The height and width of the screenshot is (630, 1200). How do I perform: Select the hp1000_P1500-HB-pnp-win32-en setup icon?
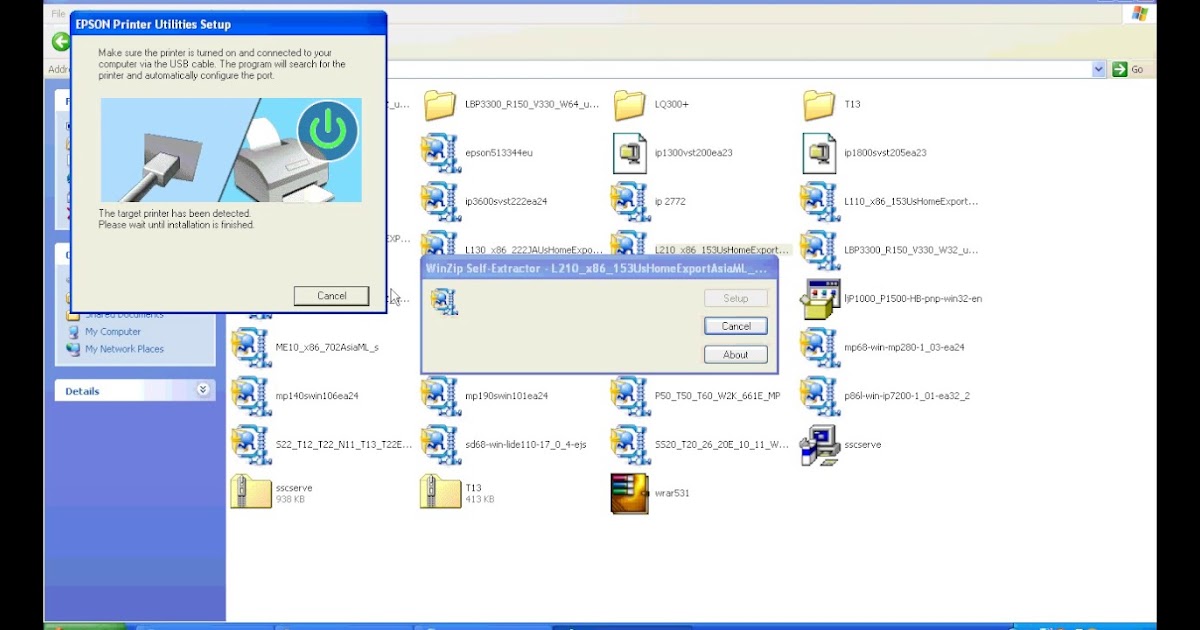click(819, 298)
